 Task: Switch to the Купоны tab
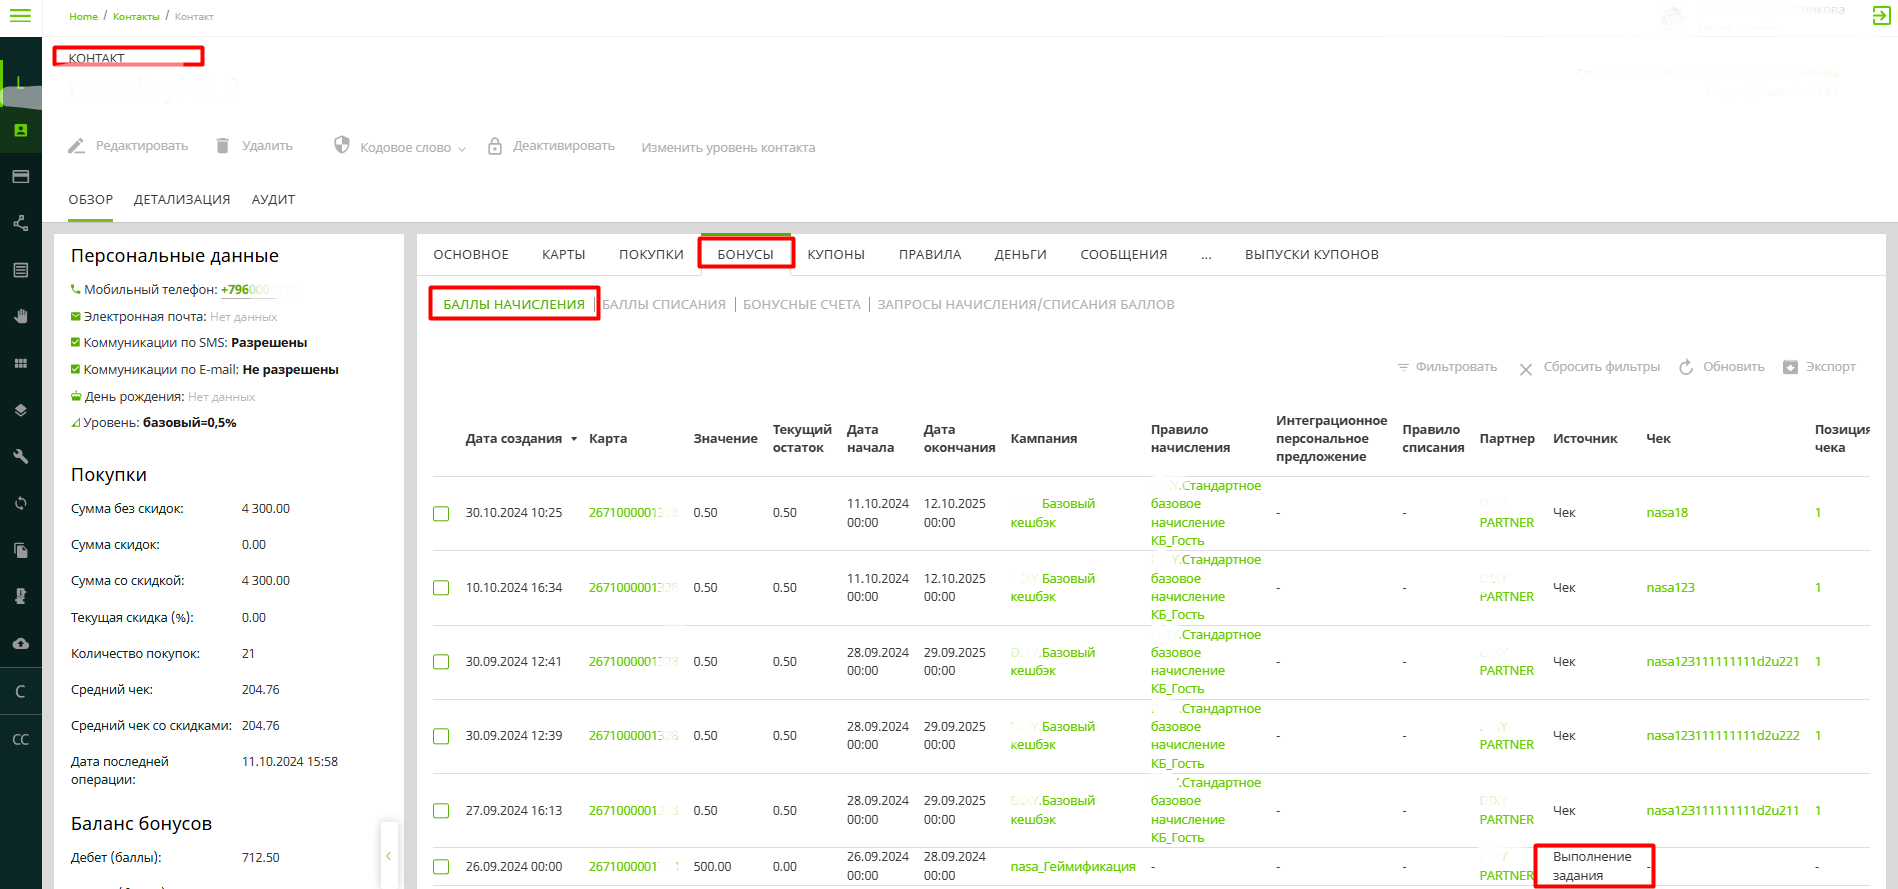pyautogui.click(x=836, y=255)
